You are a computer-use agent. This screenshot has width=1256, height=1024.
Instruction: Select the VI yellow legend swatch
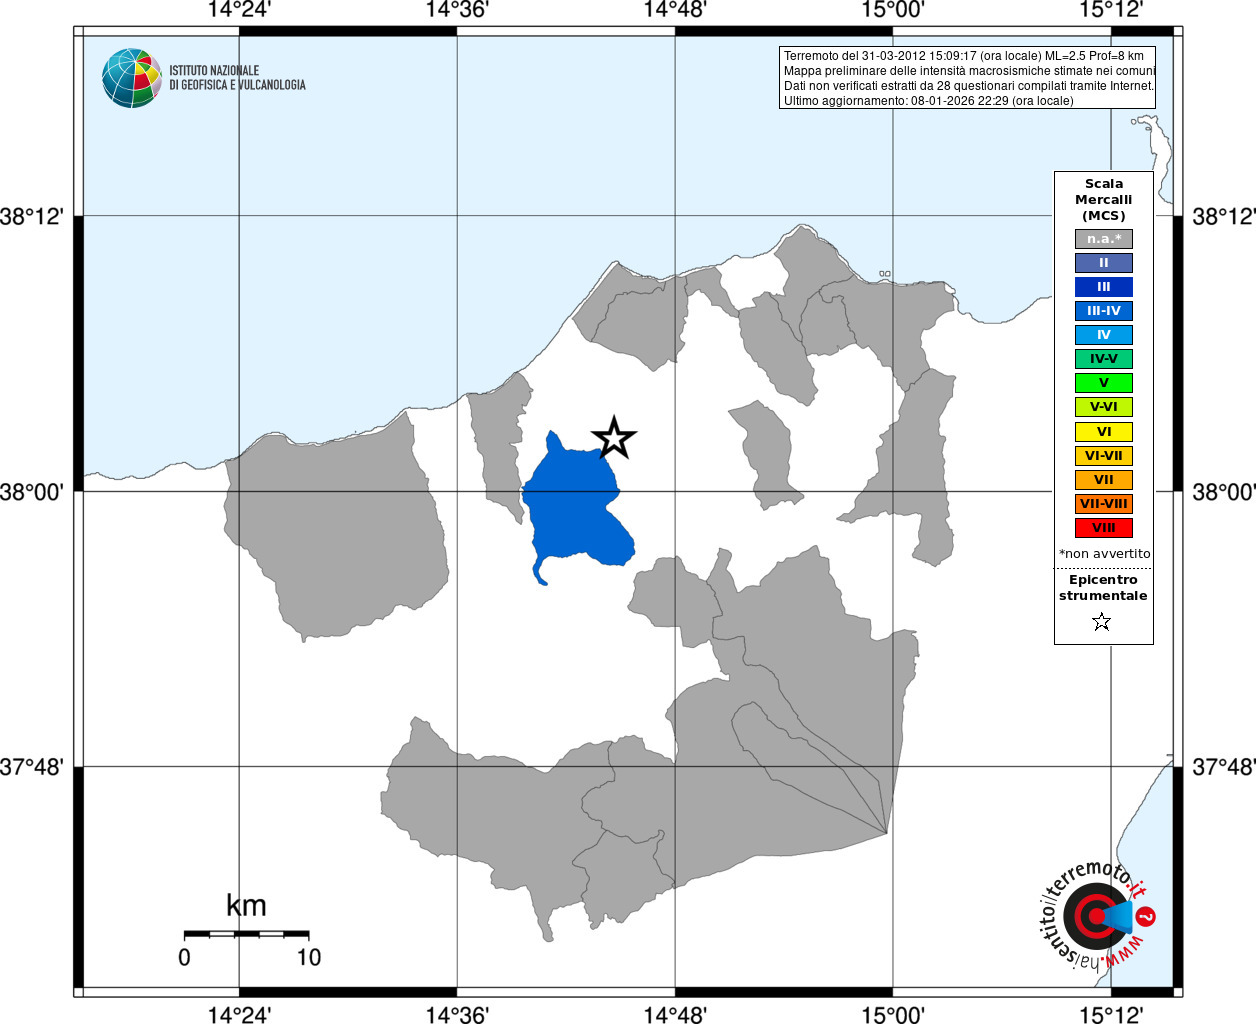[x=1104, y=432]
